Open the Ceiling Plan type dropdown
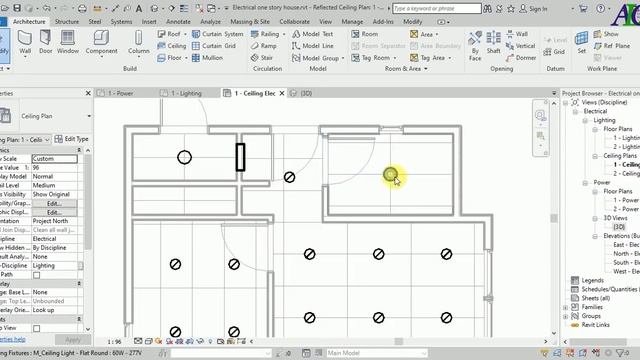The image size is (640, 360). (89, 116)
